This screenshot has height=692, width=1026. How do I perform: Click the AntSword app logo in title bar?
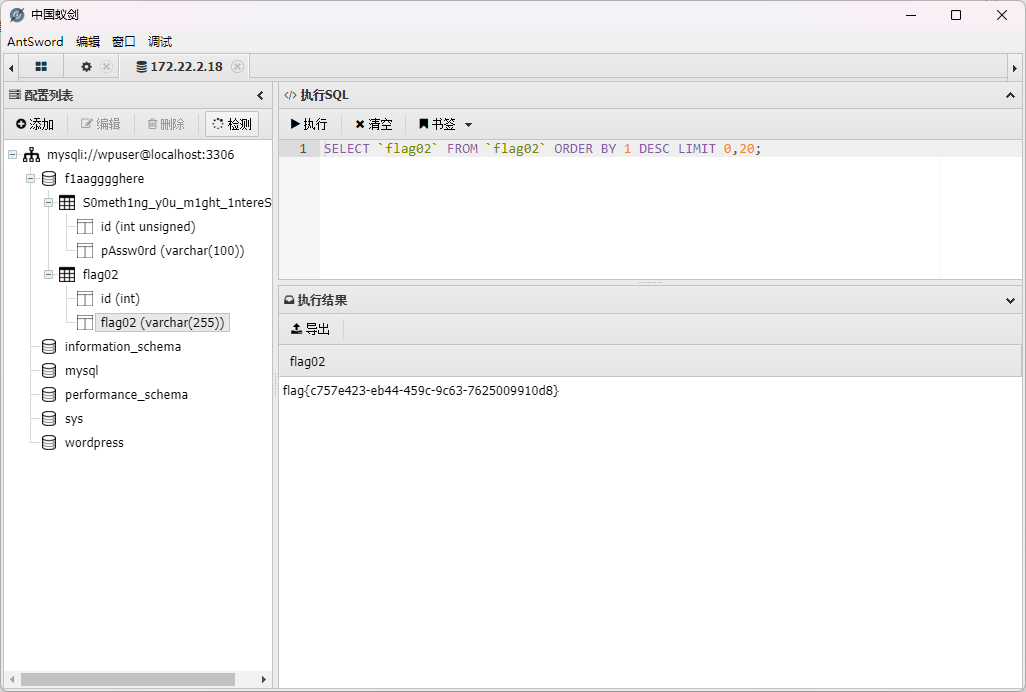[17, 14]
